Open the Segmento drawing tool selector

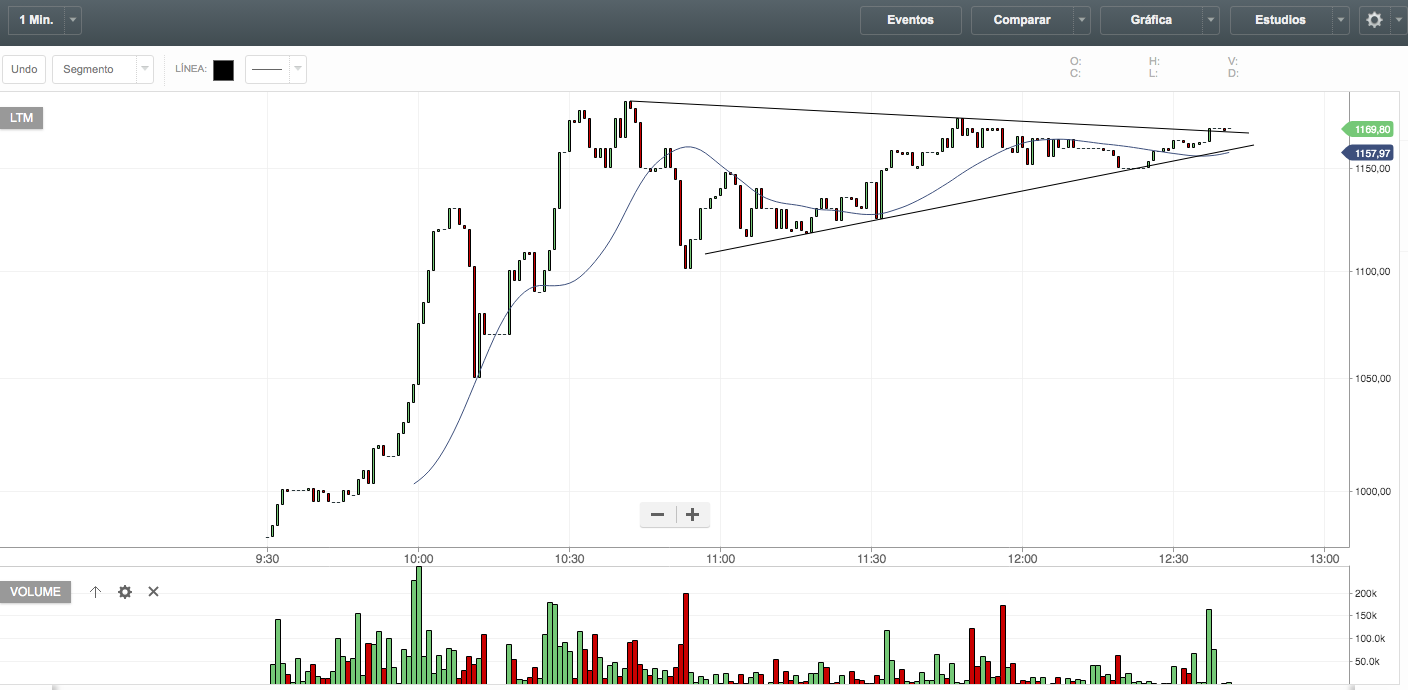click(103, 69)
